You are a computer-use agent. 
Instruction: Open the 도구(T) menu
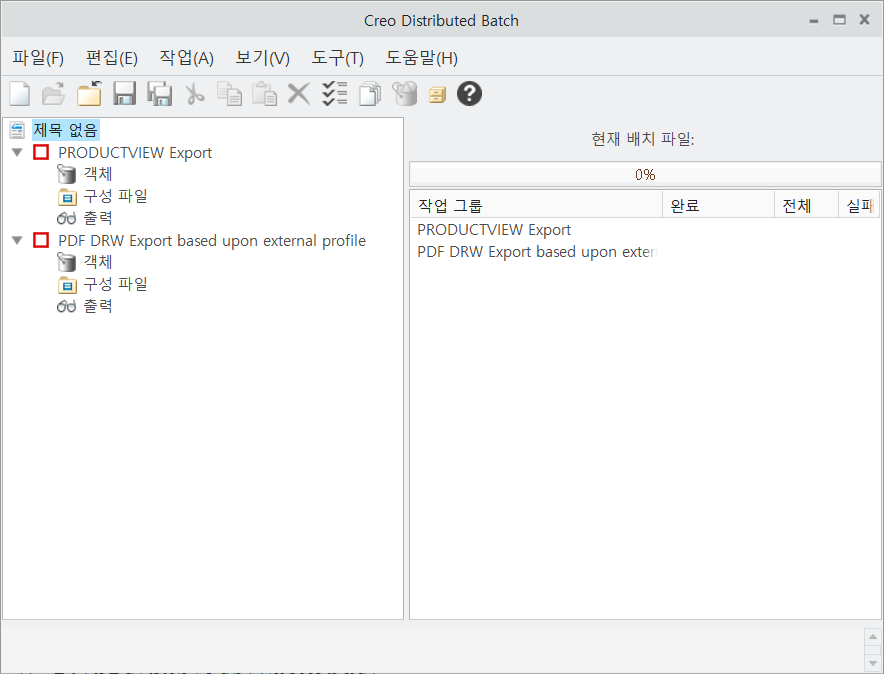[x=337, y=57]
